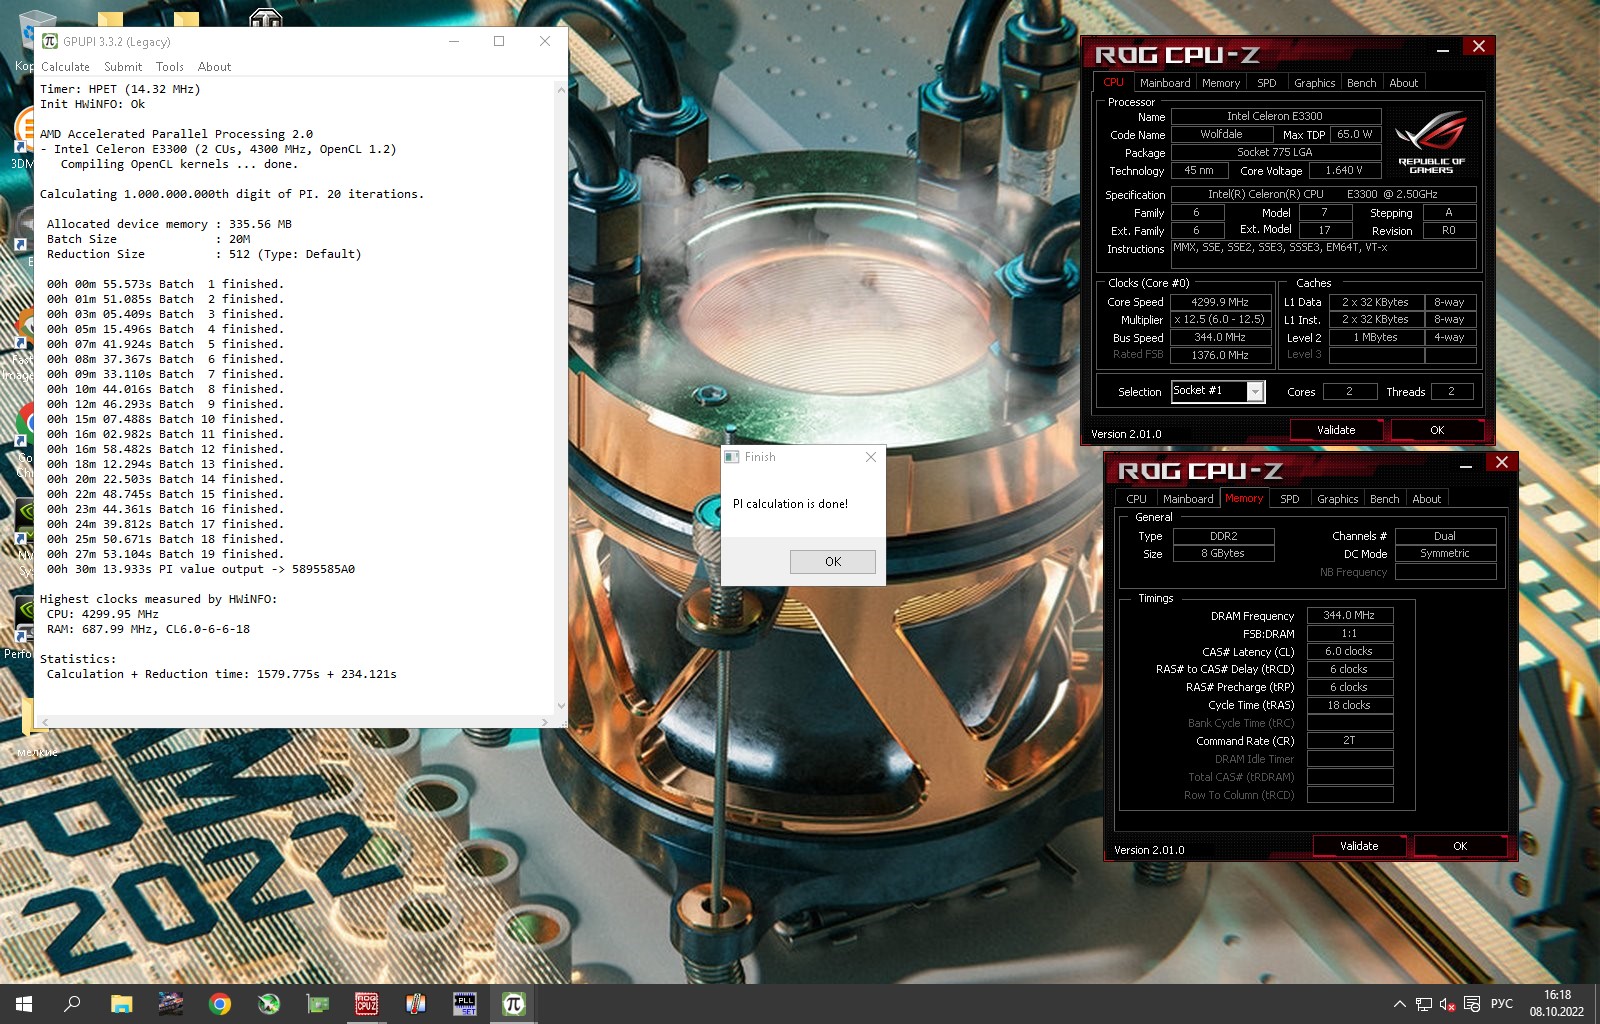1600x1024 pixels.
Task: Confirm the PI calculation done dialog OK
Action: 832,561
